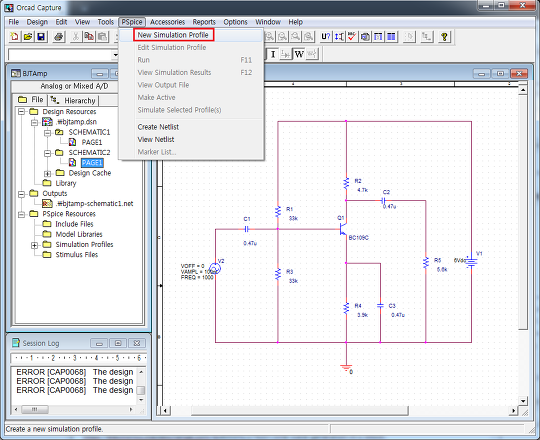Open the Reports menu
Screen dimensions: 540x440
pyautogui.click(x=204, y=22)
